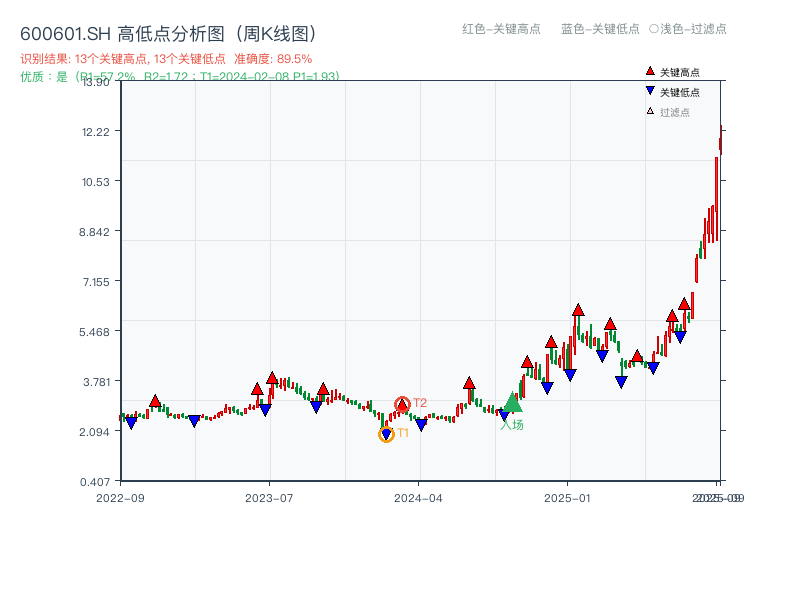Click the 7.155 price axis label
Screen dimensions: 800x600
pyautogui.click(x=96, y=282)
